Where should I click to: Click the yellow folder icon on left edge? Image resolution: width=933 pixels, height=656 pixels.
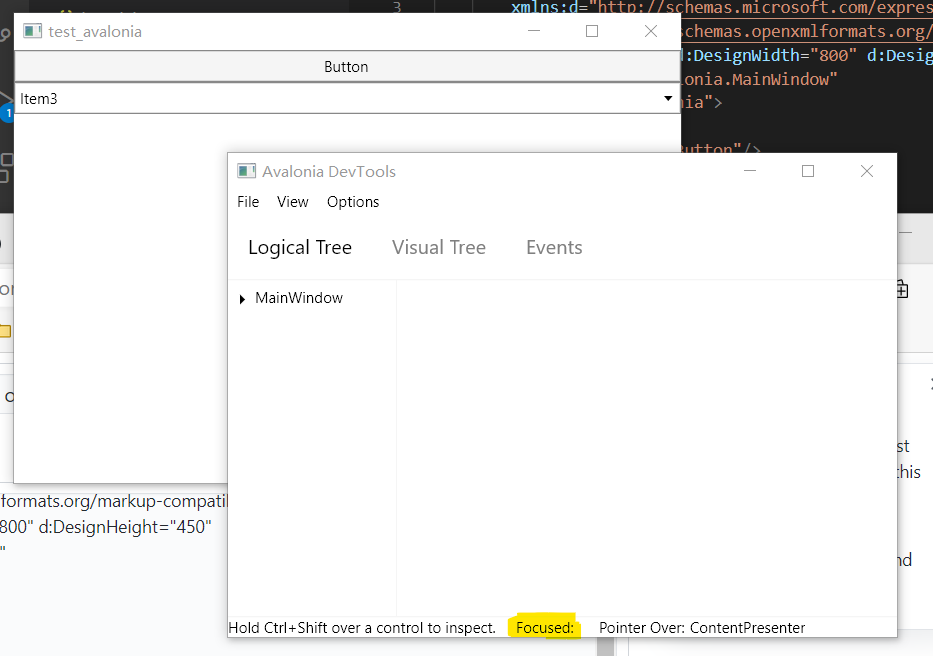pyautogui.click(x=6, y=330)
